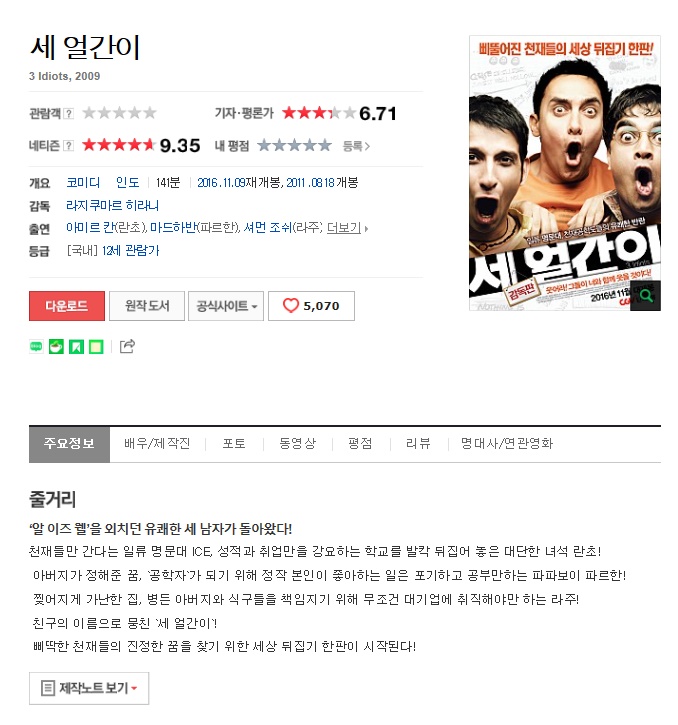Click the green memo square icon
The height and width of the screenshot is (725, 678).
click(96, 346)
